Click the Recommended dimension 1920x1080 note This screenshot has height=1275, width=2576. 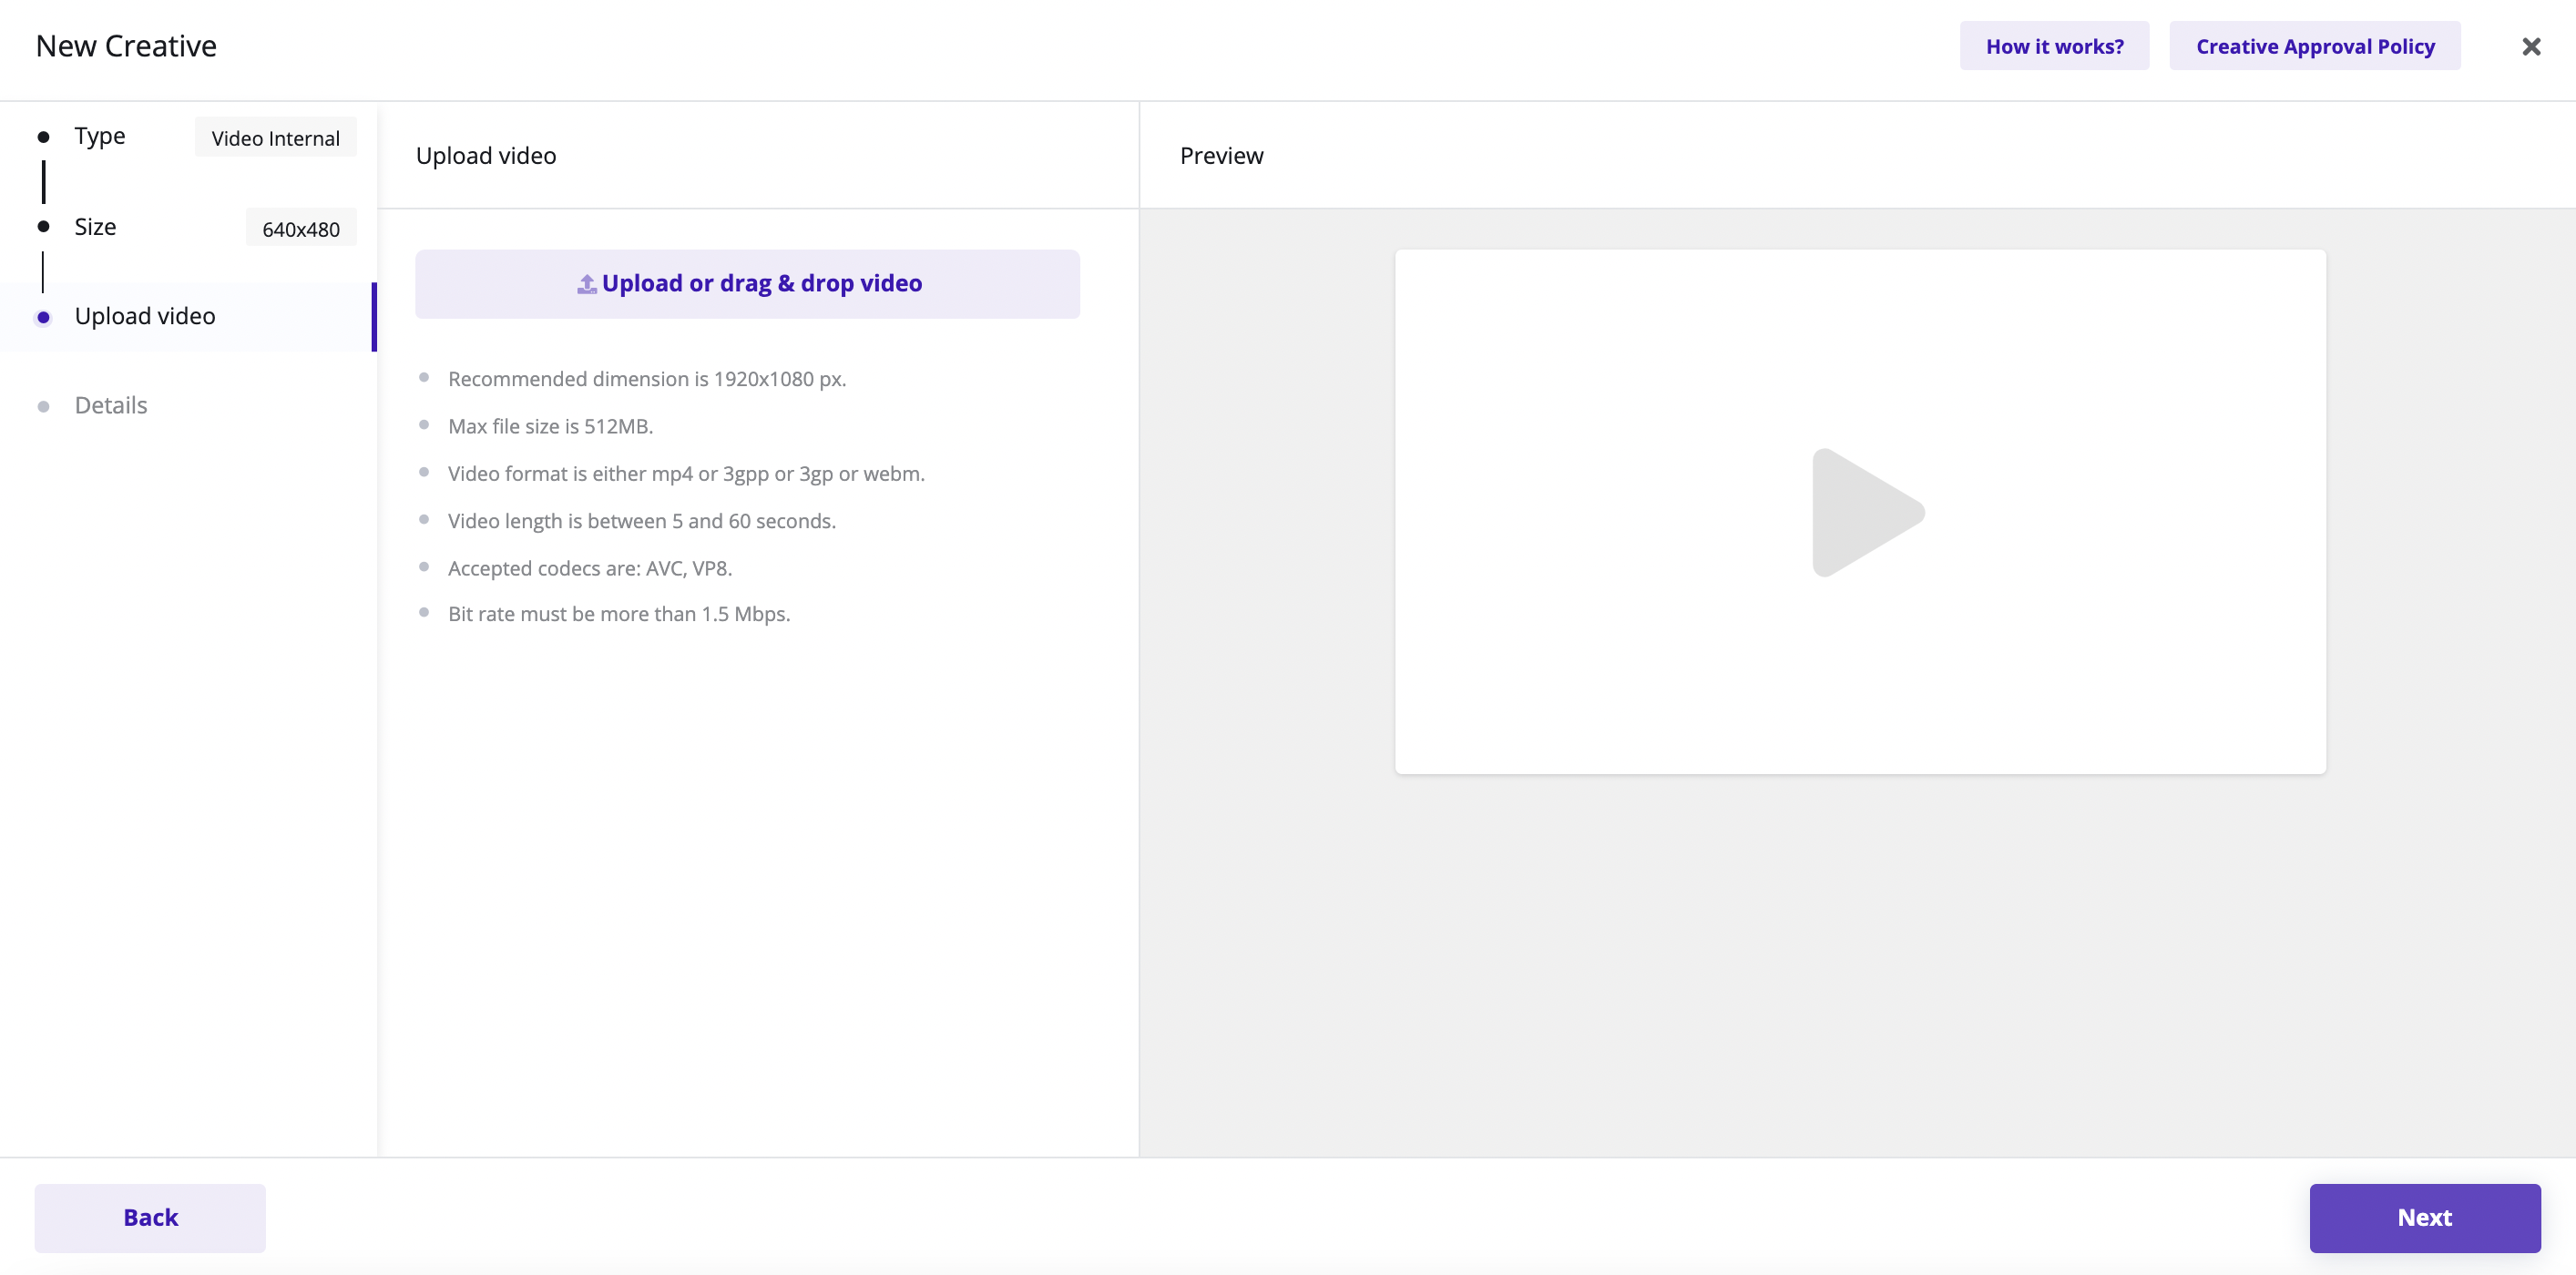[647, 379]
